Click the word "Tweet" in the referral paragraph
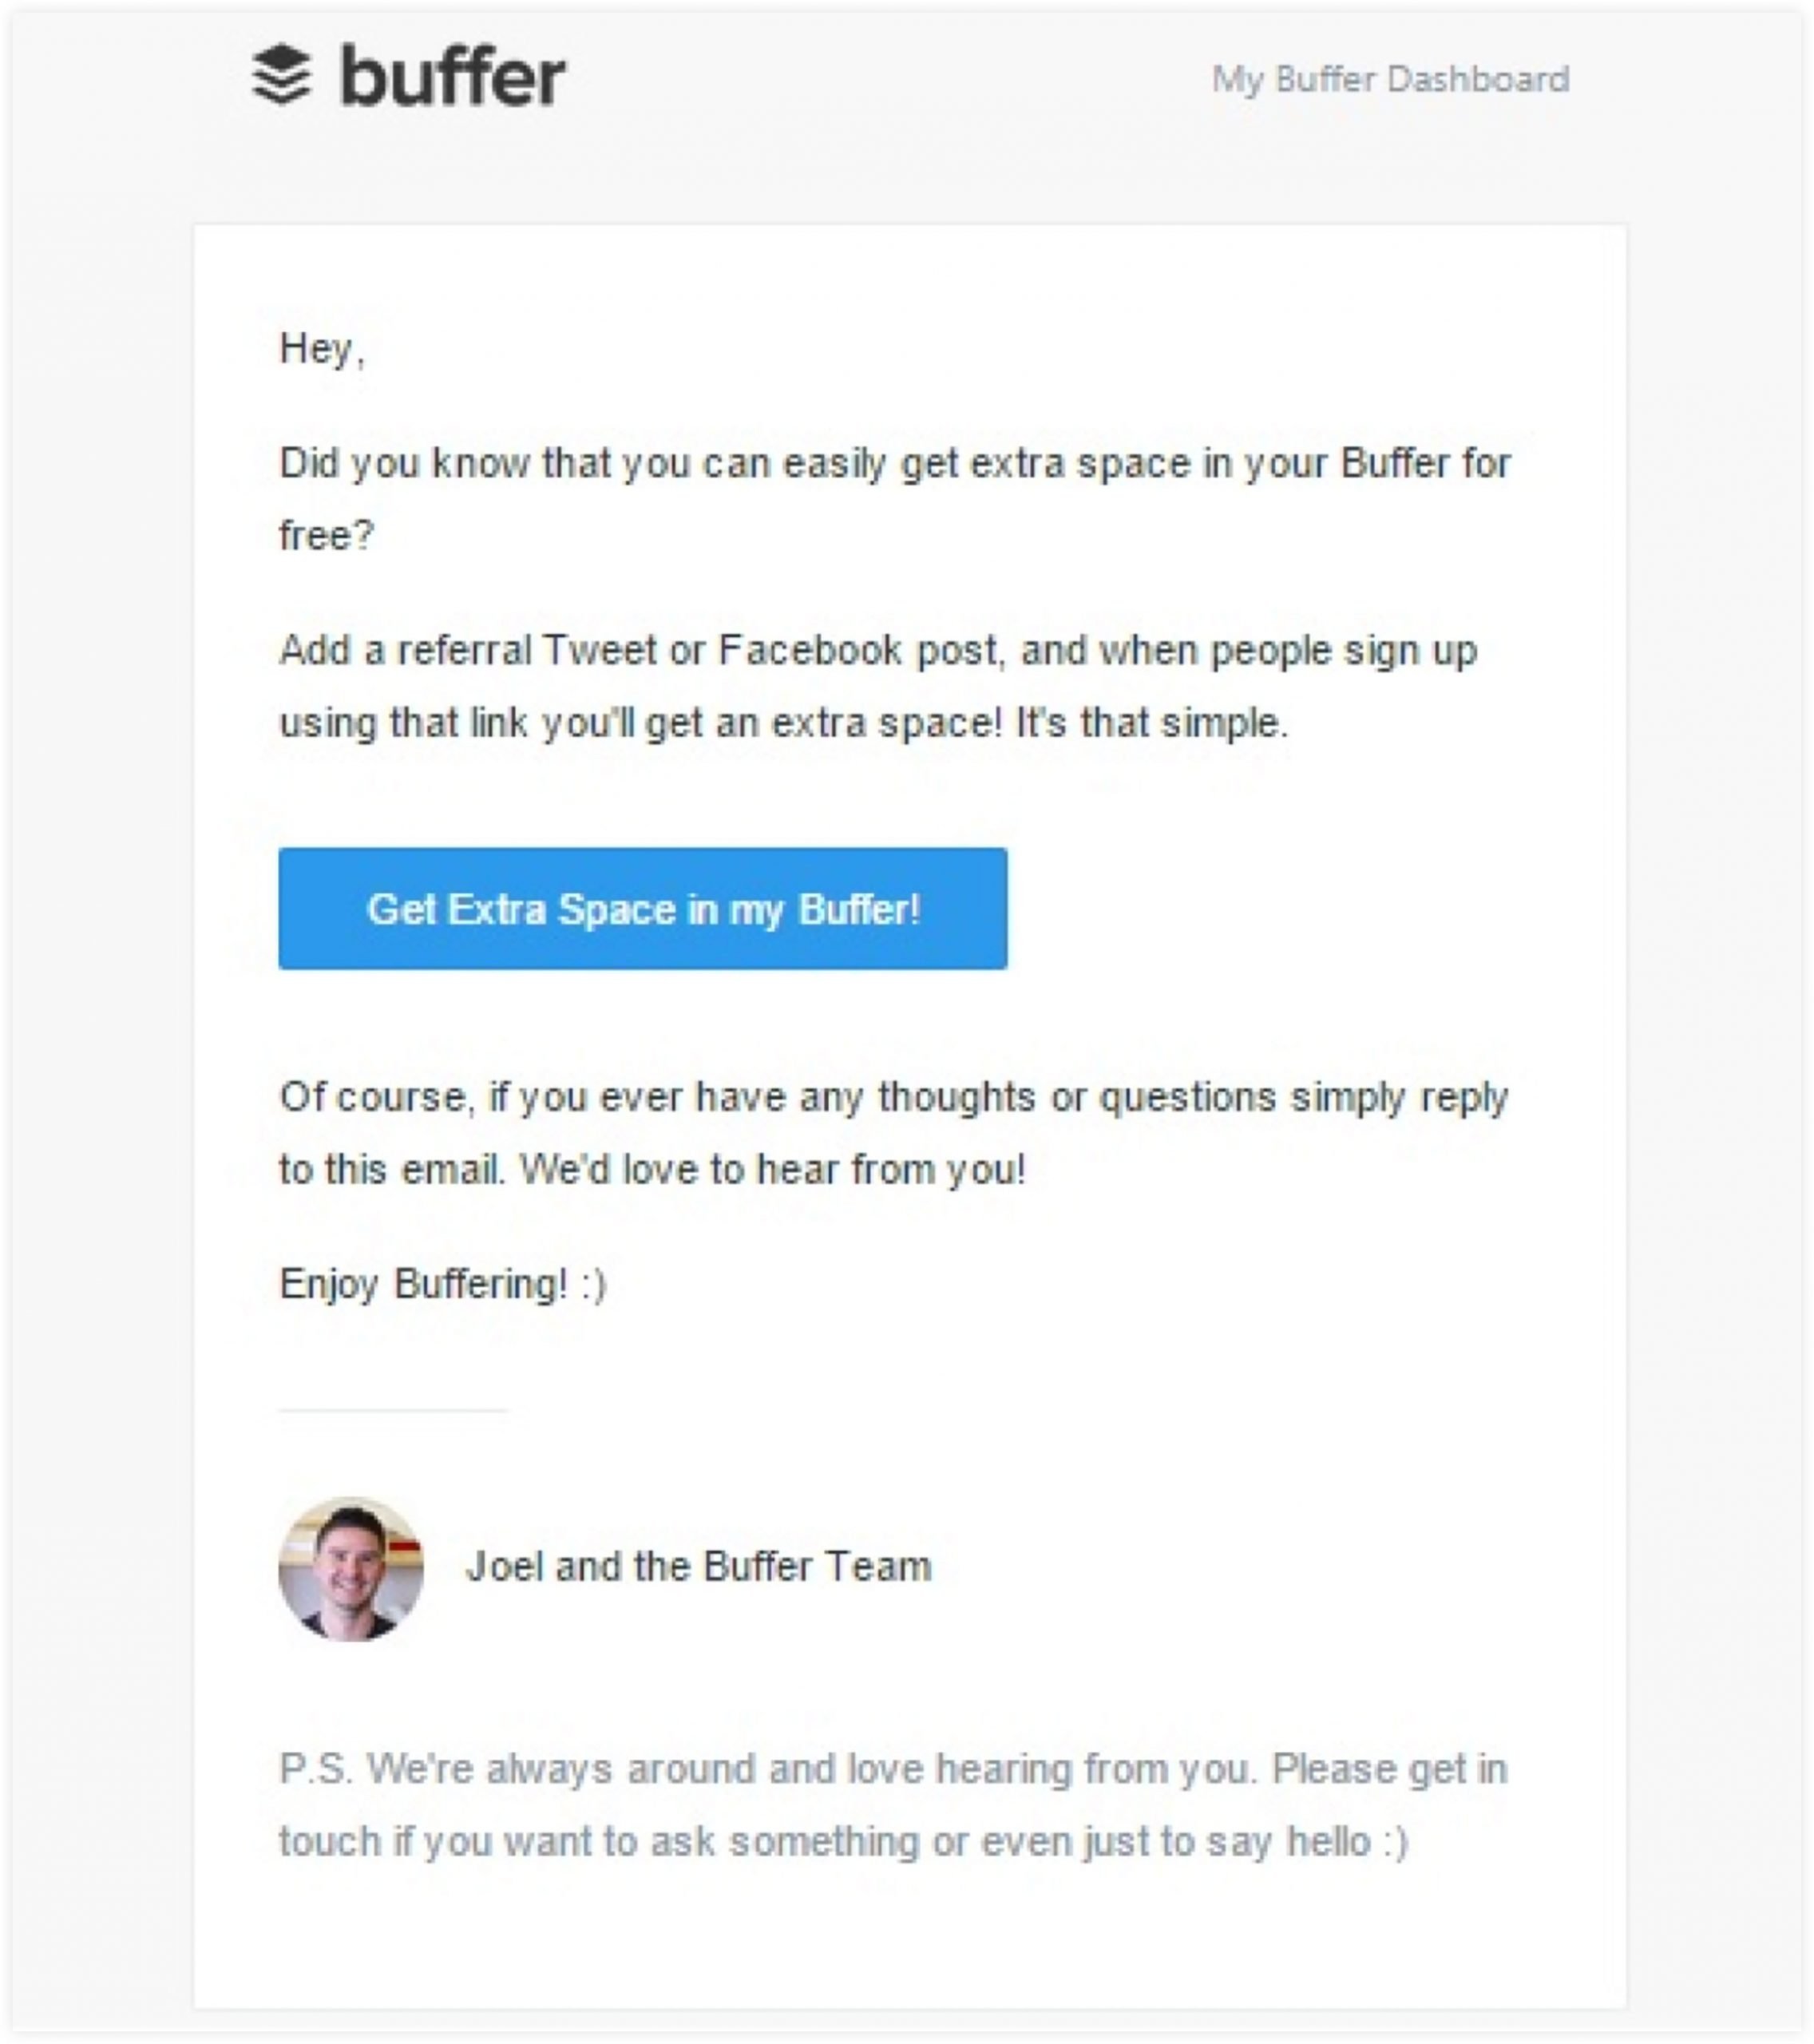 [x=600, y=651]
